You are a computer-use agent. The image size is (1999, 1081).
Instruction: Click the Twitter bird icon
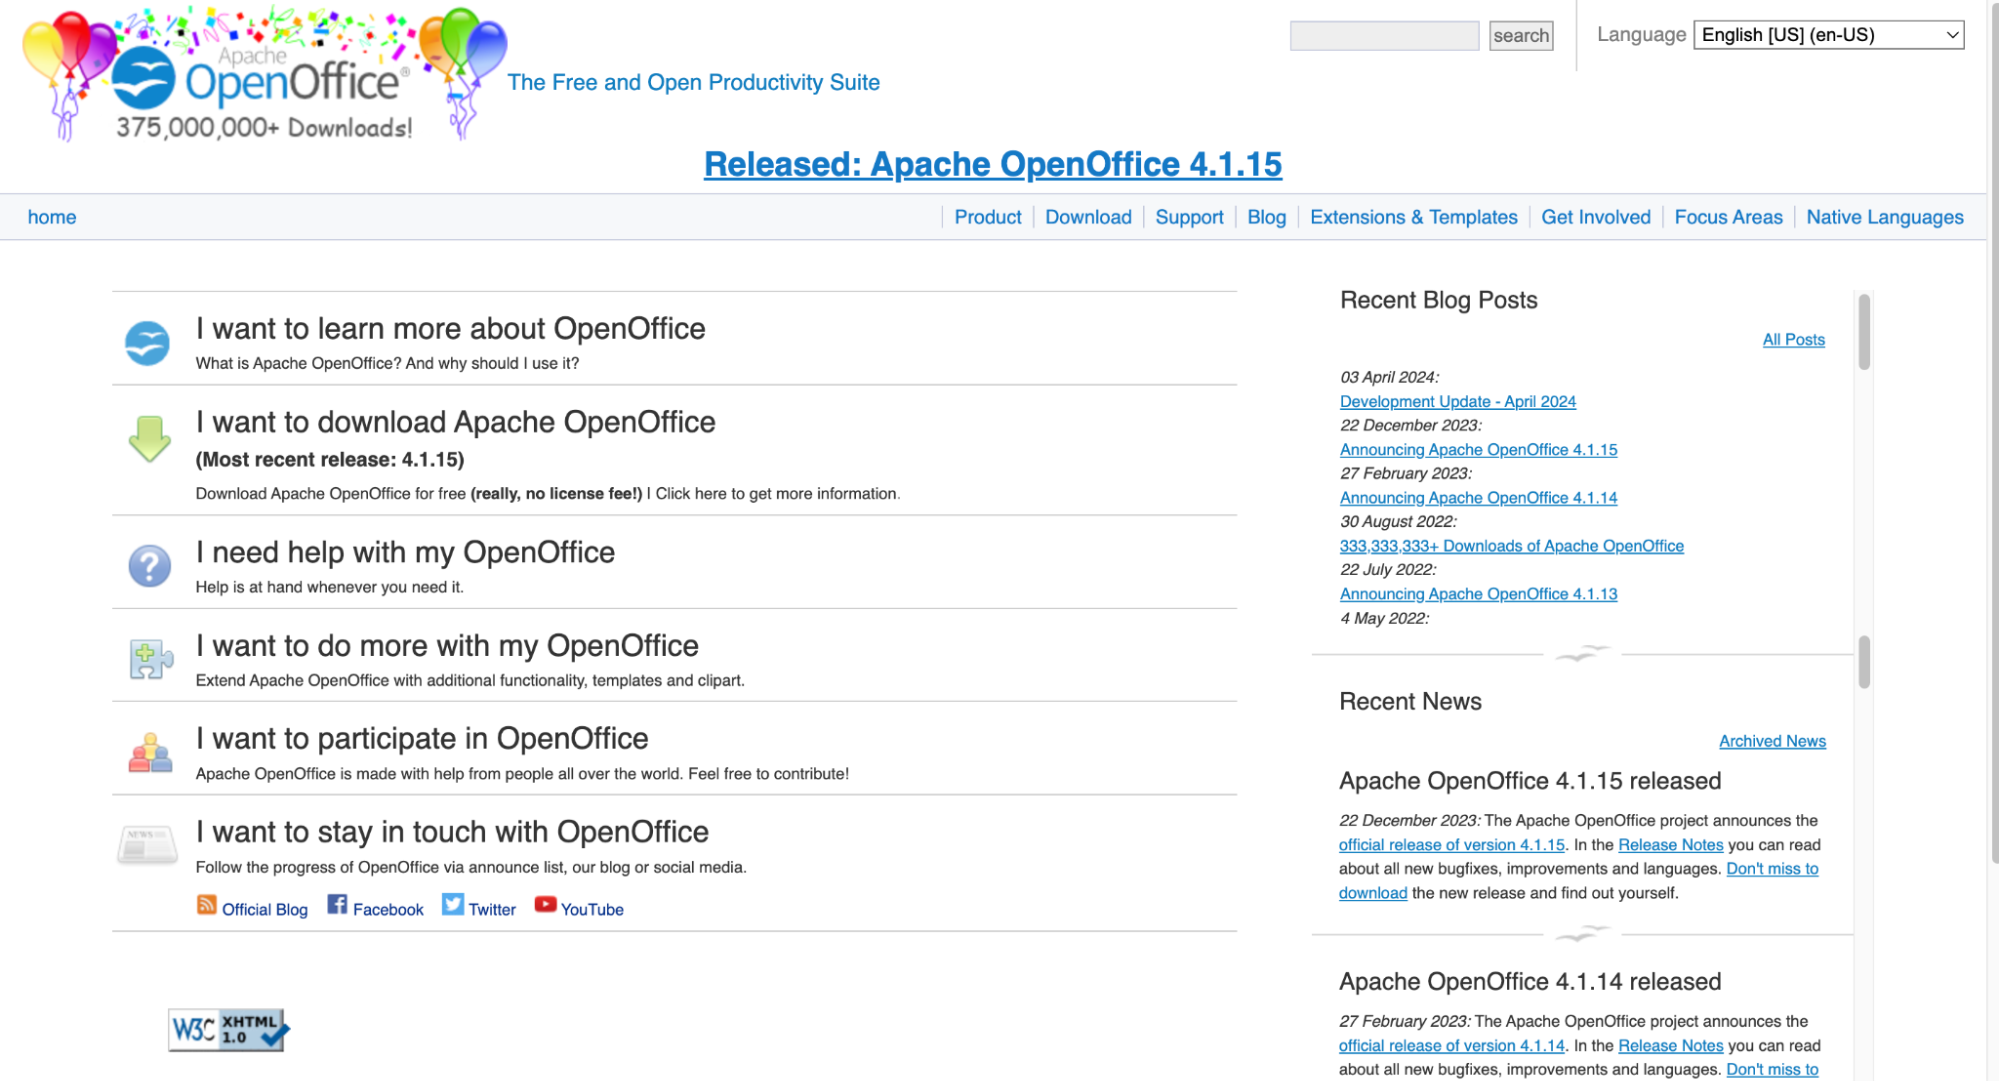point(453,904)
